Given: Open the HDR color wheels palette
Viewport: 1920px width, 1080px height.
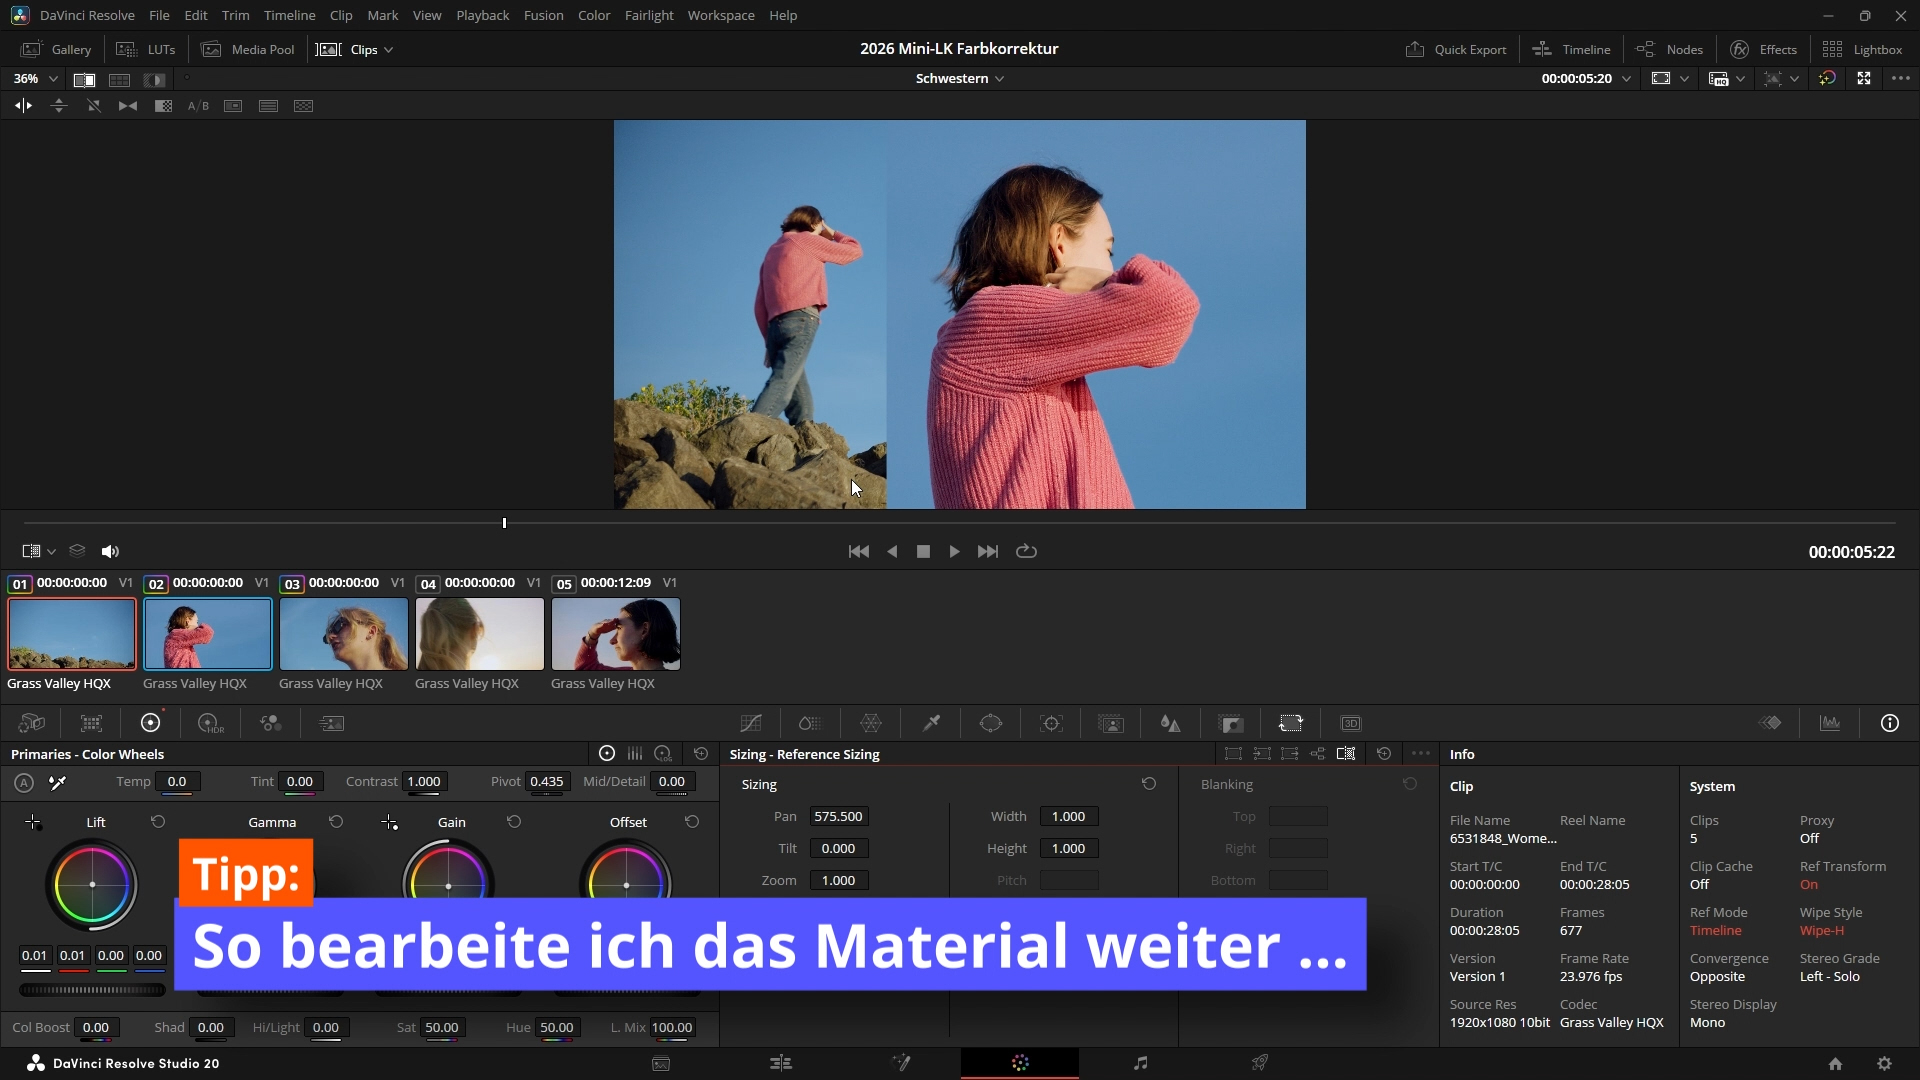Looking at the screenshot, I should tap(210, 723).
